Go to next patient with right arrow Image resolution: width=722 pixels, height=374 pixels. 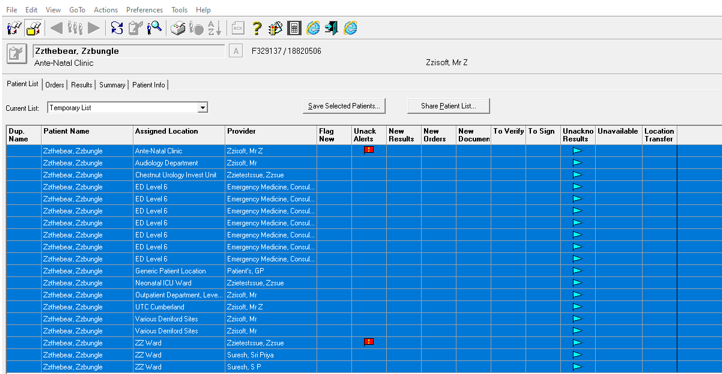tap(93, 29)
